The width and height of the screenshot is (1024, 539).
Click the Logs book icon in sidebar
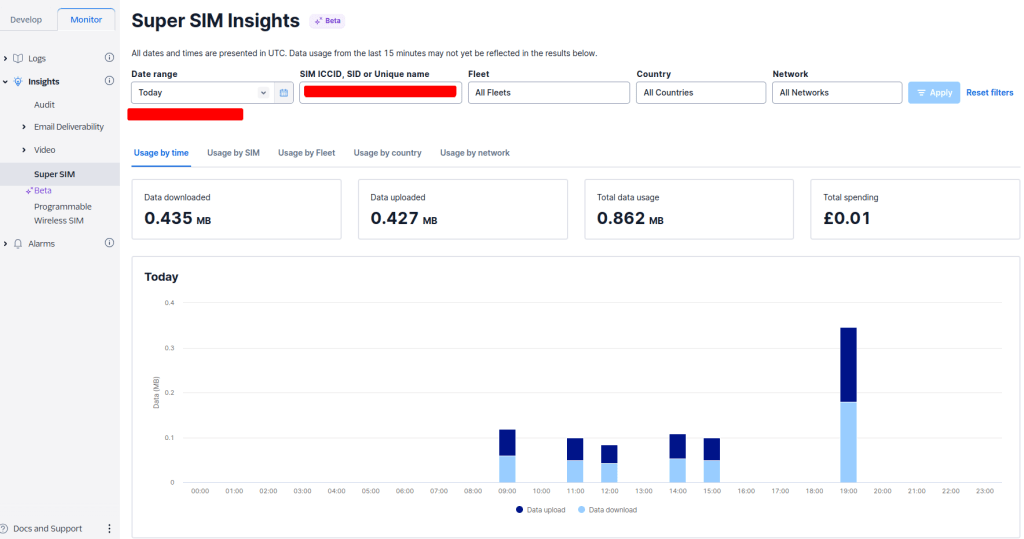tap(18, 59)
